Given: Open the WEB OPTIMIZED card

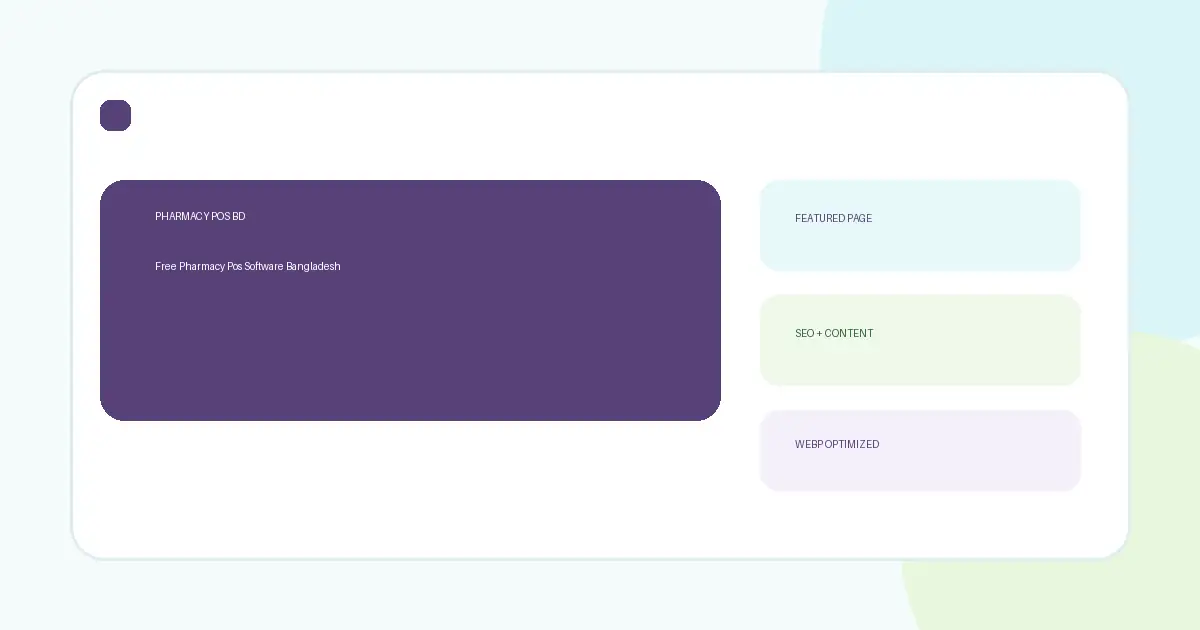Looking at the screenshot, I should [920, 450].
